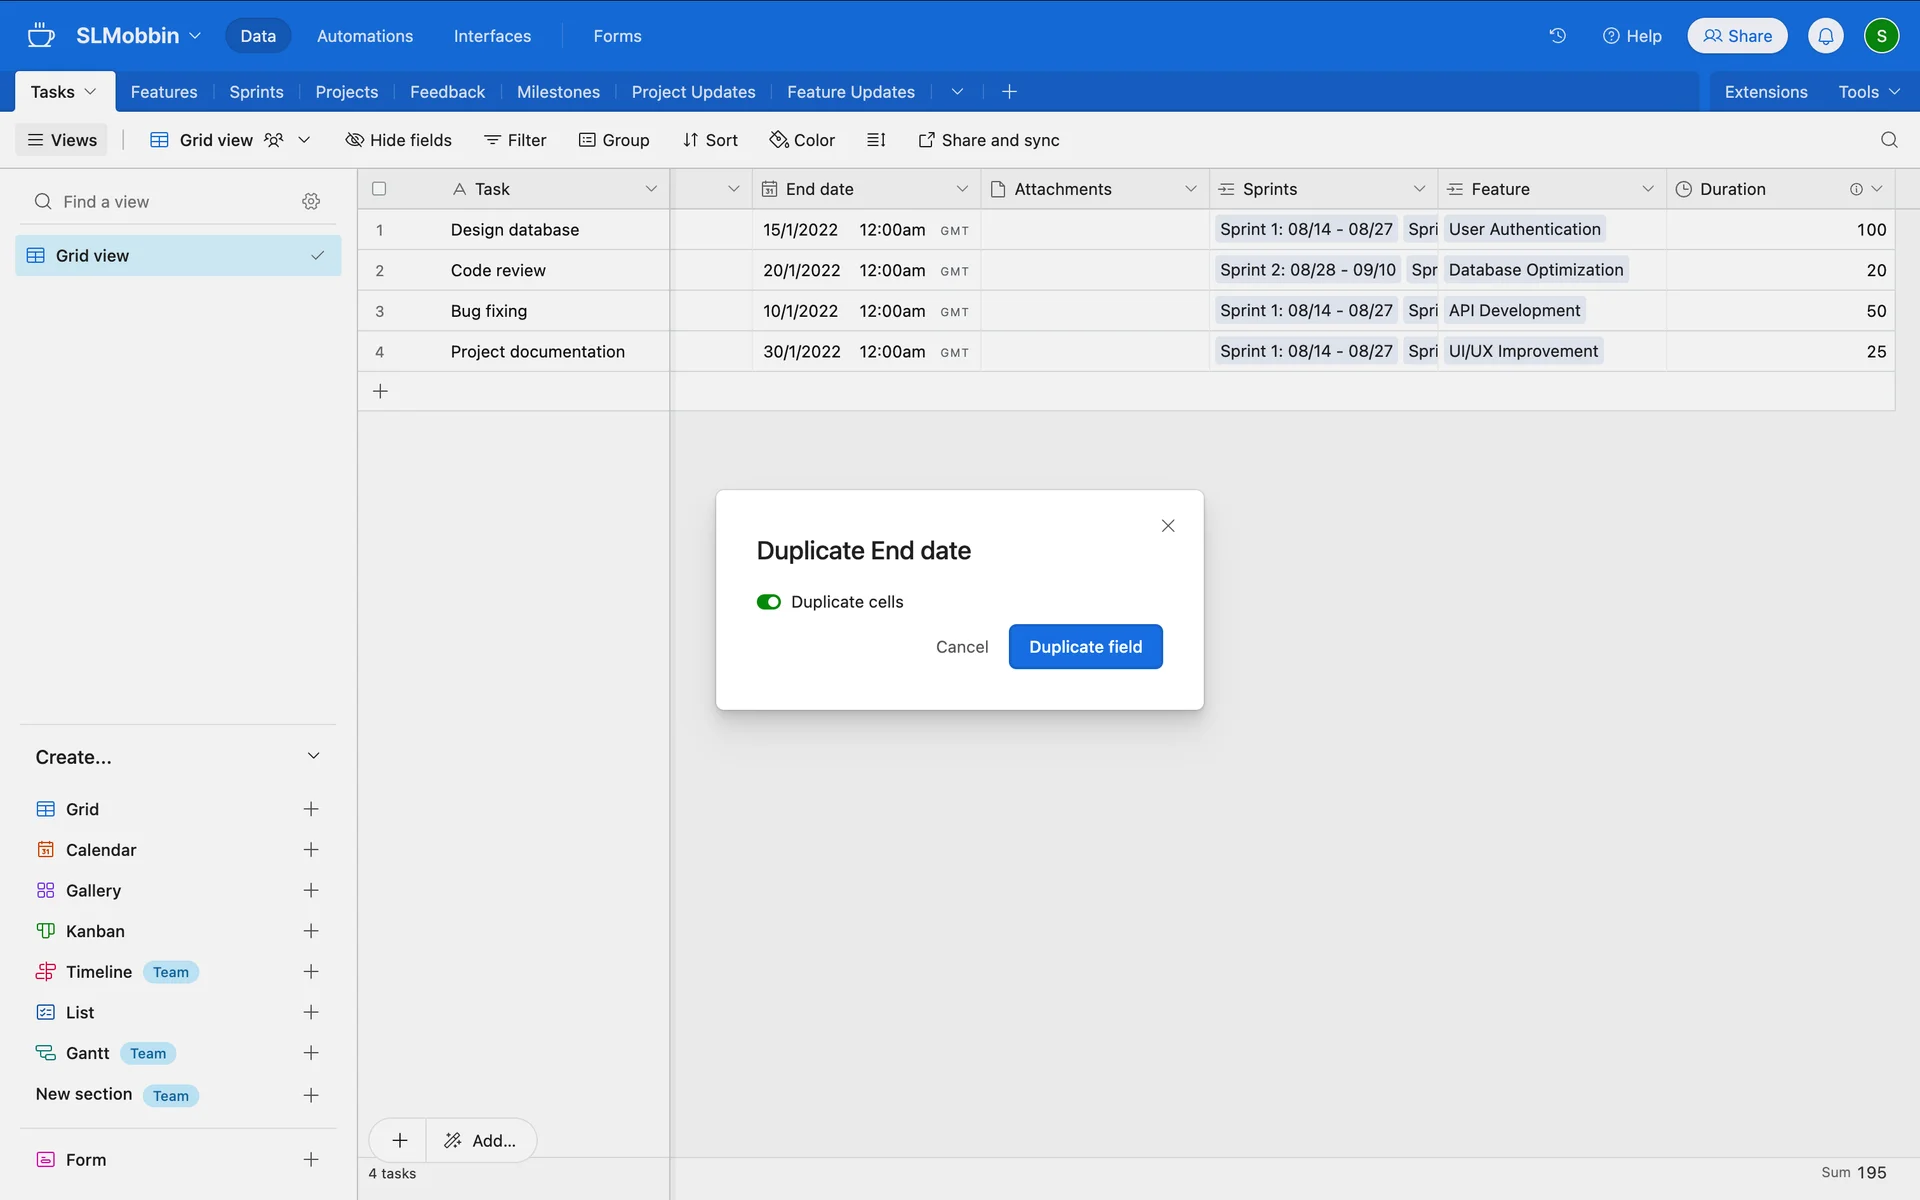This screenshot has height=1200, width=1920.
Task: Open the notifications bell
Action: [1825, 36]
